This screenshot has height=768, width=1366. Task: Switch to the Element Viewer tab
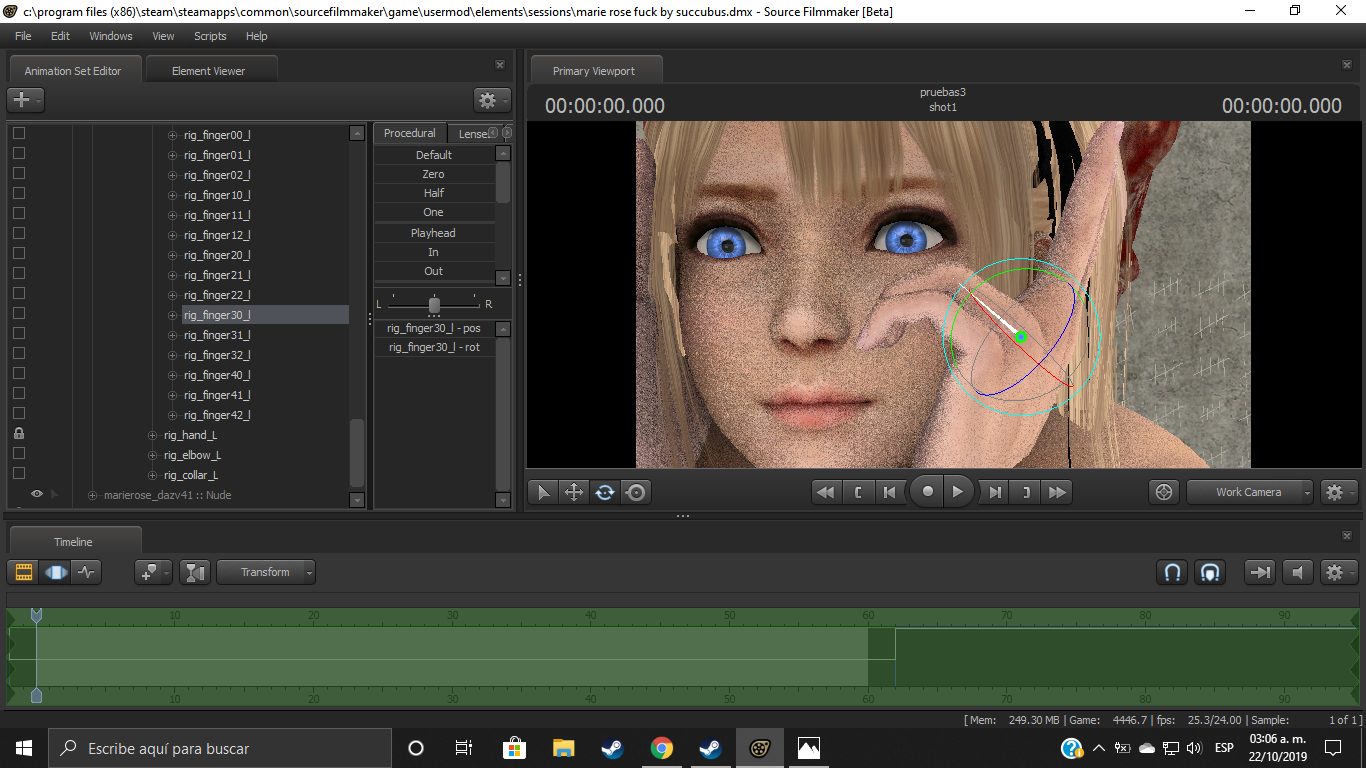coord(208,71)
